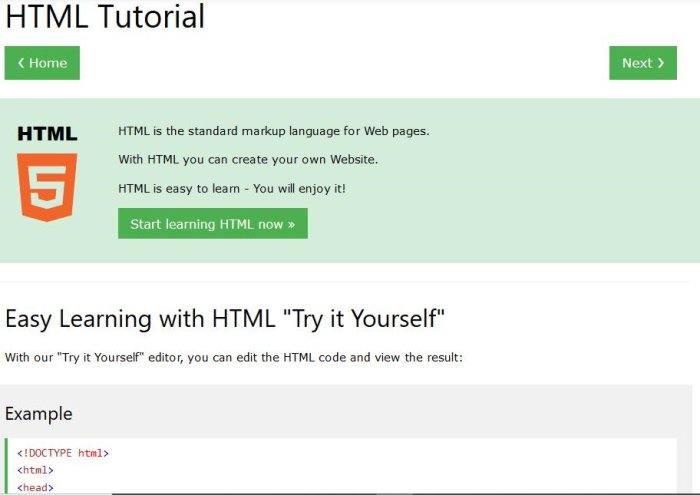Click the » arrow on Start learning button

click(x=291, y=224)
